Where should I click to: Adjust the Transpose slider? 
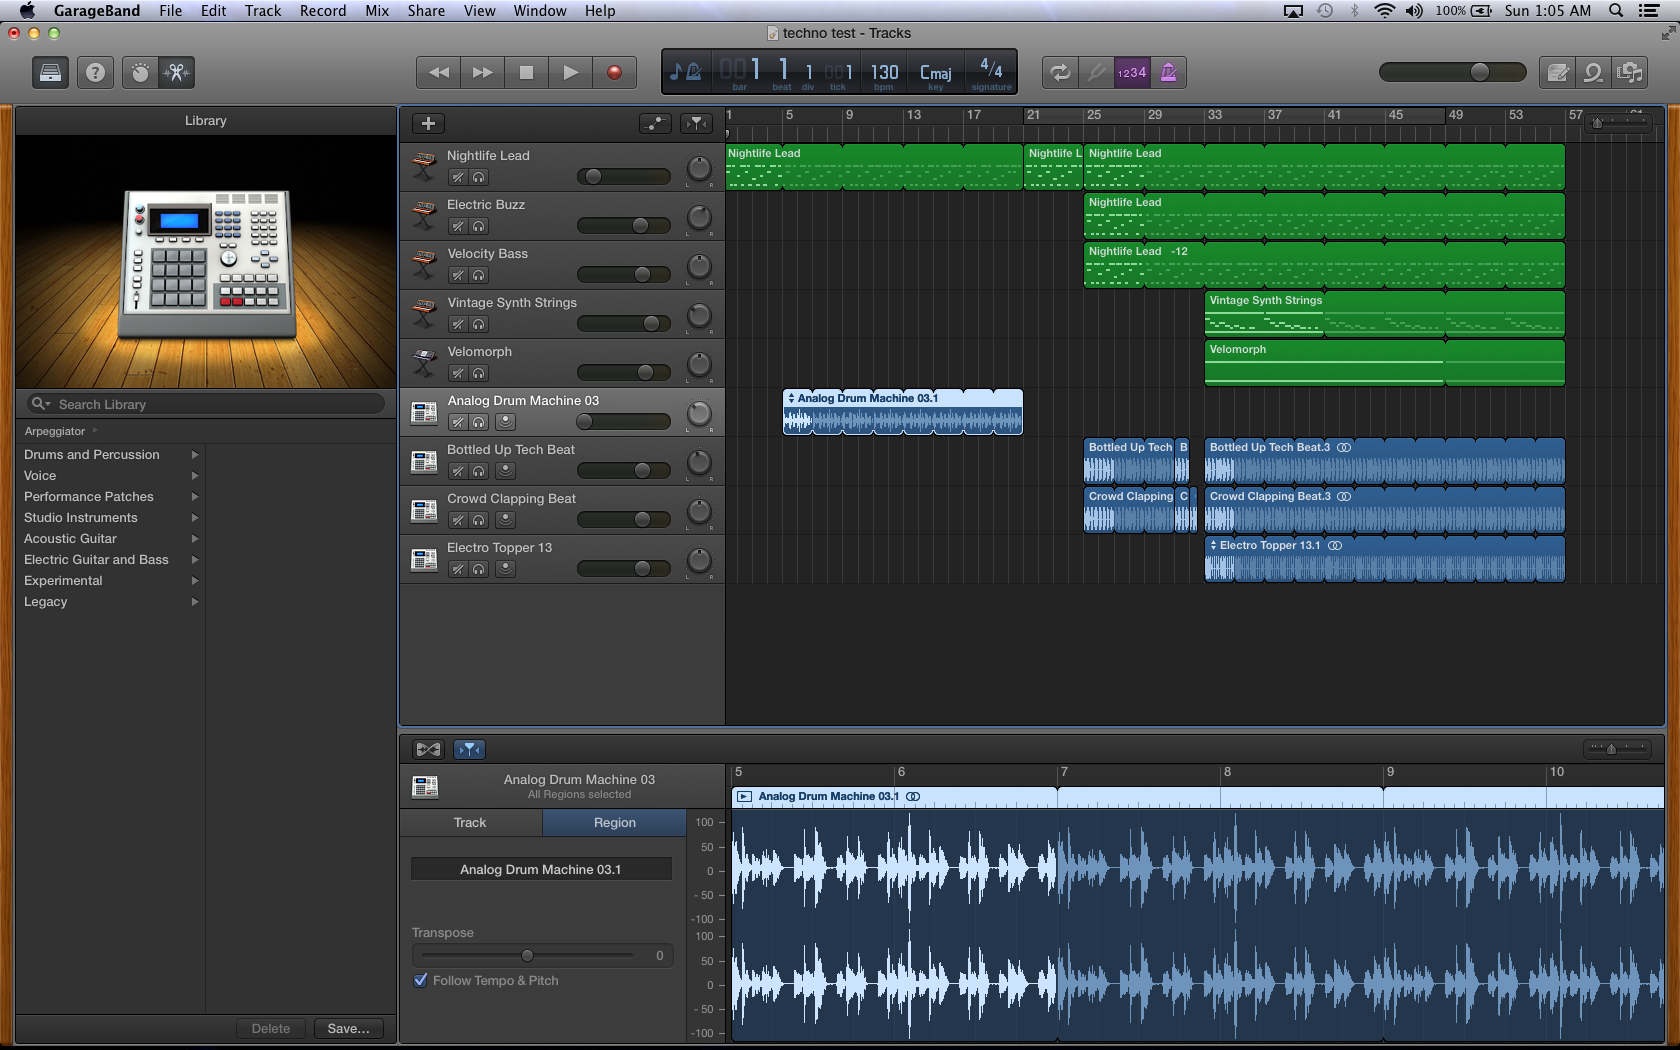527,955
